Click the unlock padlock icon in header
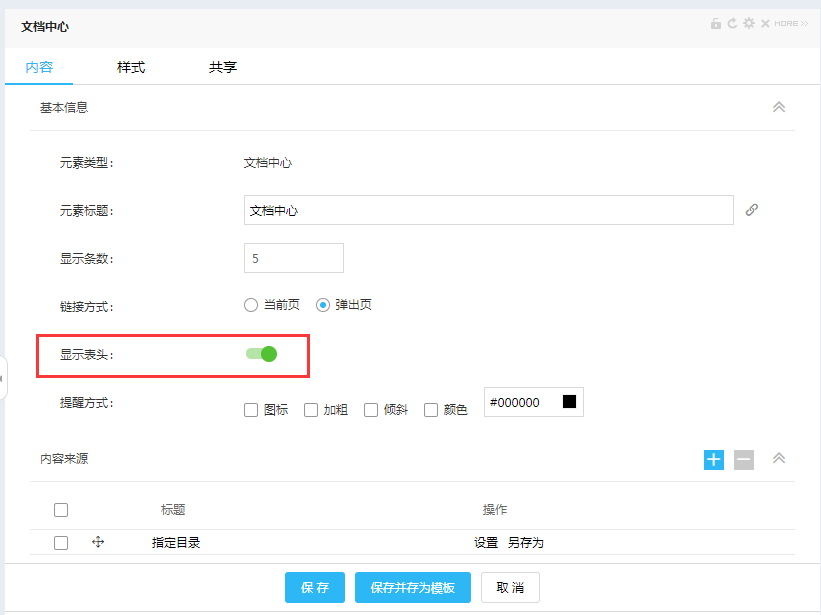Image resolution: width=821 pixels, height=615 pixels. tap(716, 23)
